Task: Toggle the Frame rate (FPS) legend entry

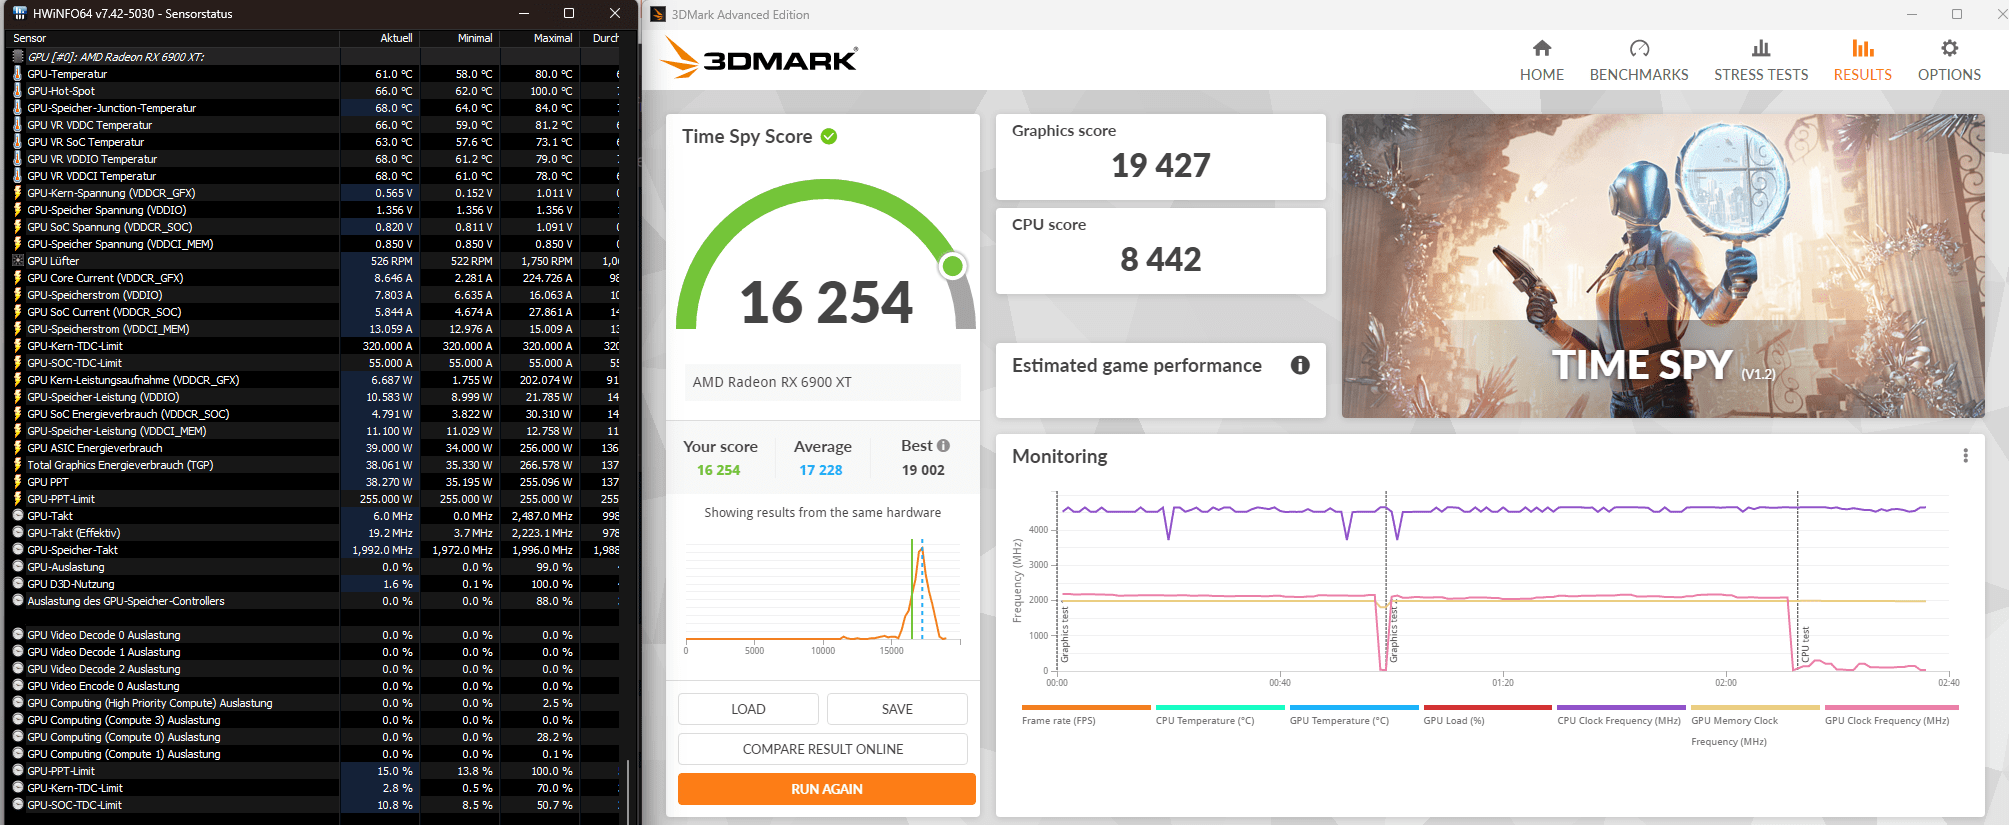Action: coord(1086,715)
